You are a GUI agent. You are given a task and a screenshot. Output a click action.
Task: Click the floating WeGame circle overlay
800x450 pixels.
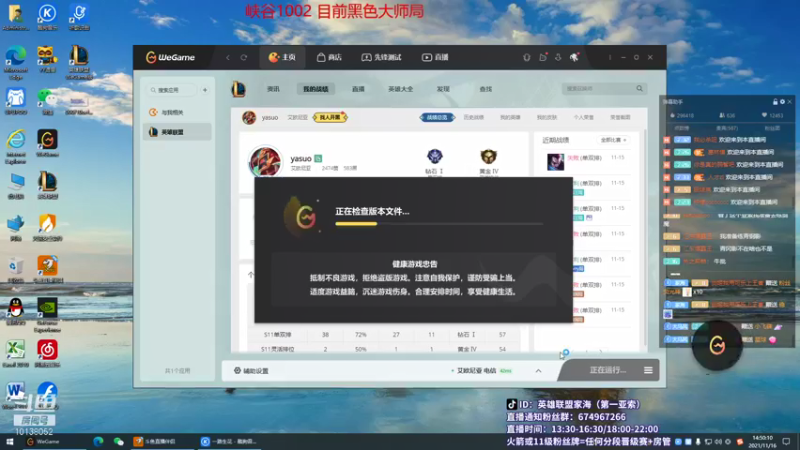717,345
